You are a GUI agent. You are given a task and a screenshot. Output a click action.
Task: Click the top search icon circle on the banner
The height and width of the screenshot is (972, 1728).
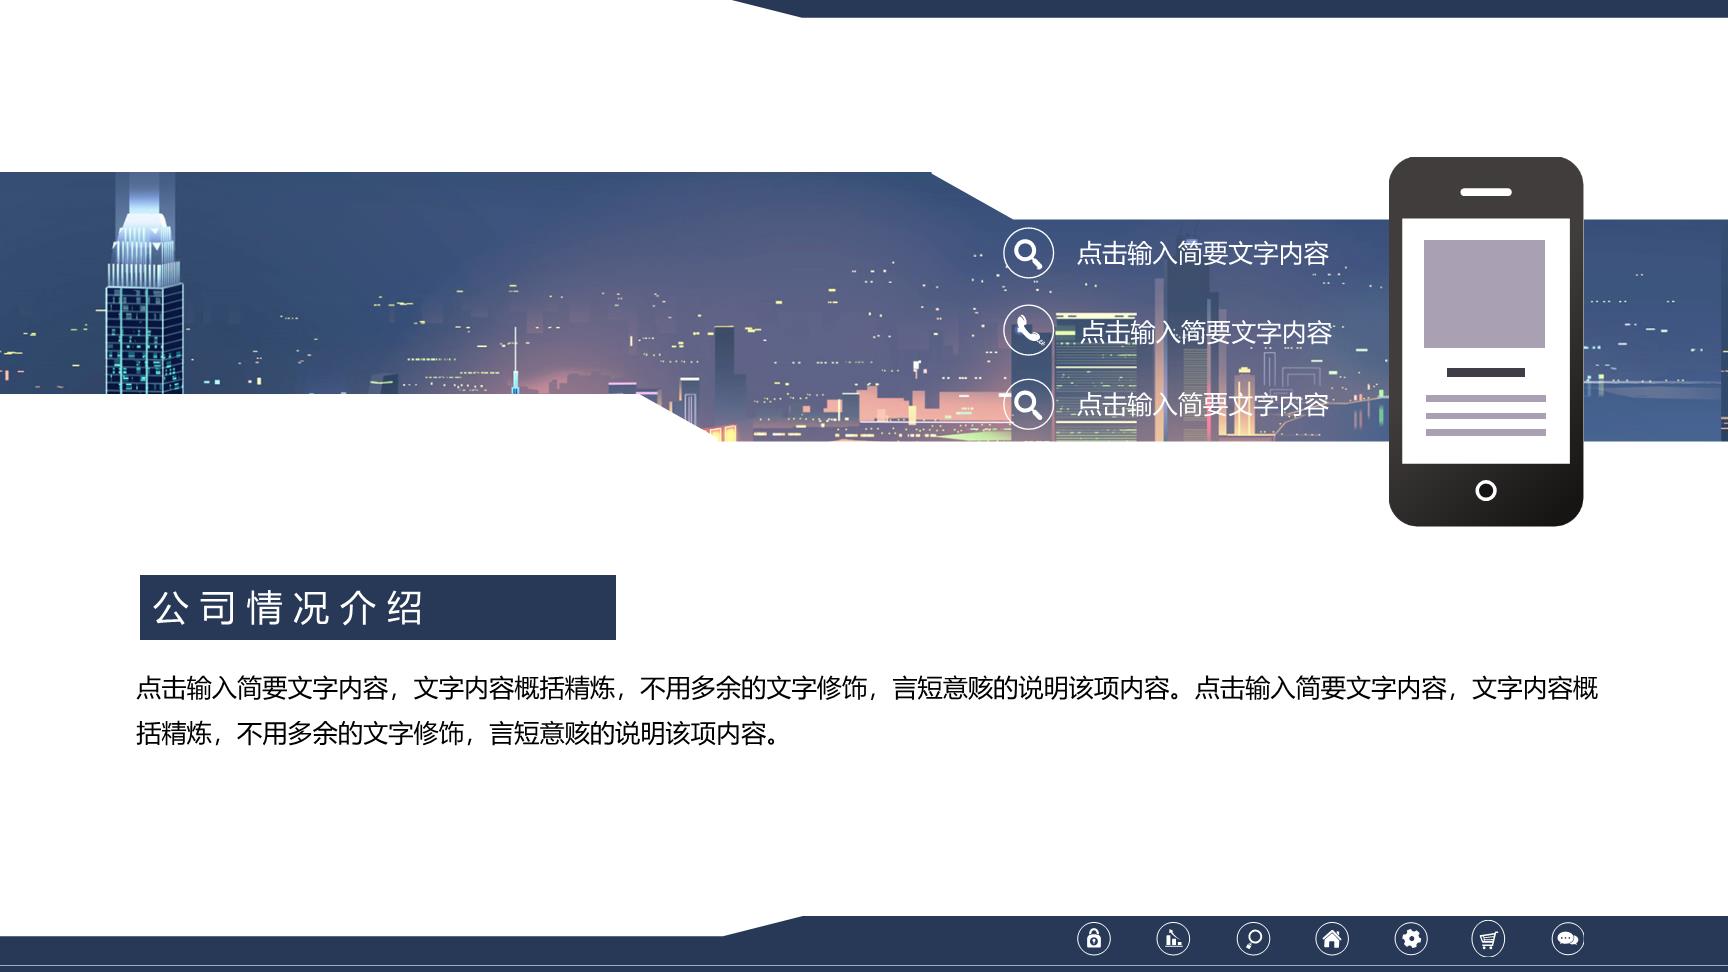point(1029,253)
